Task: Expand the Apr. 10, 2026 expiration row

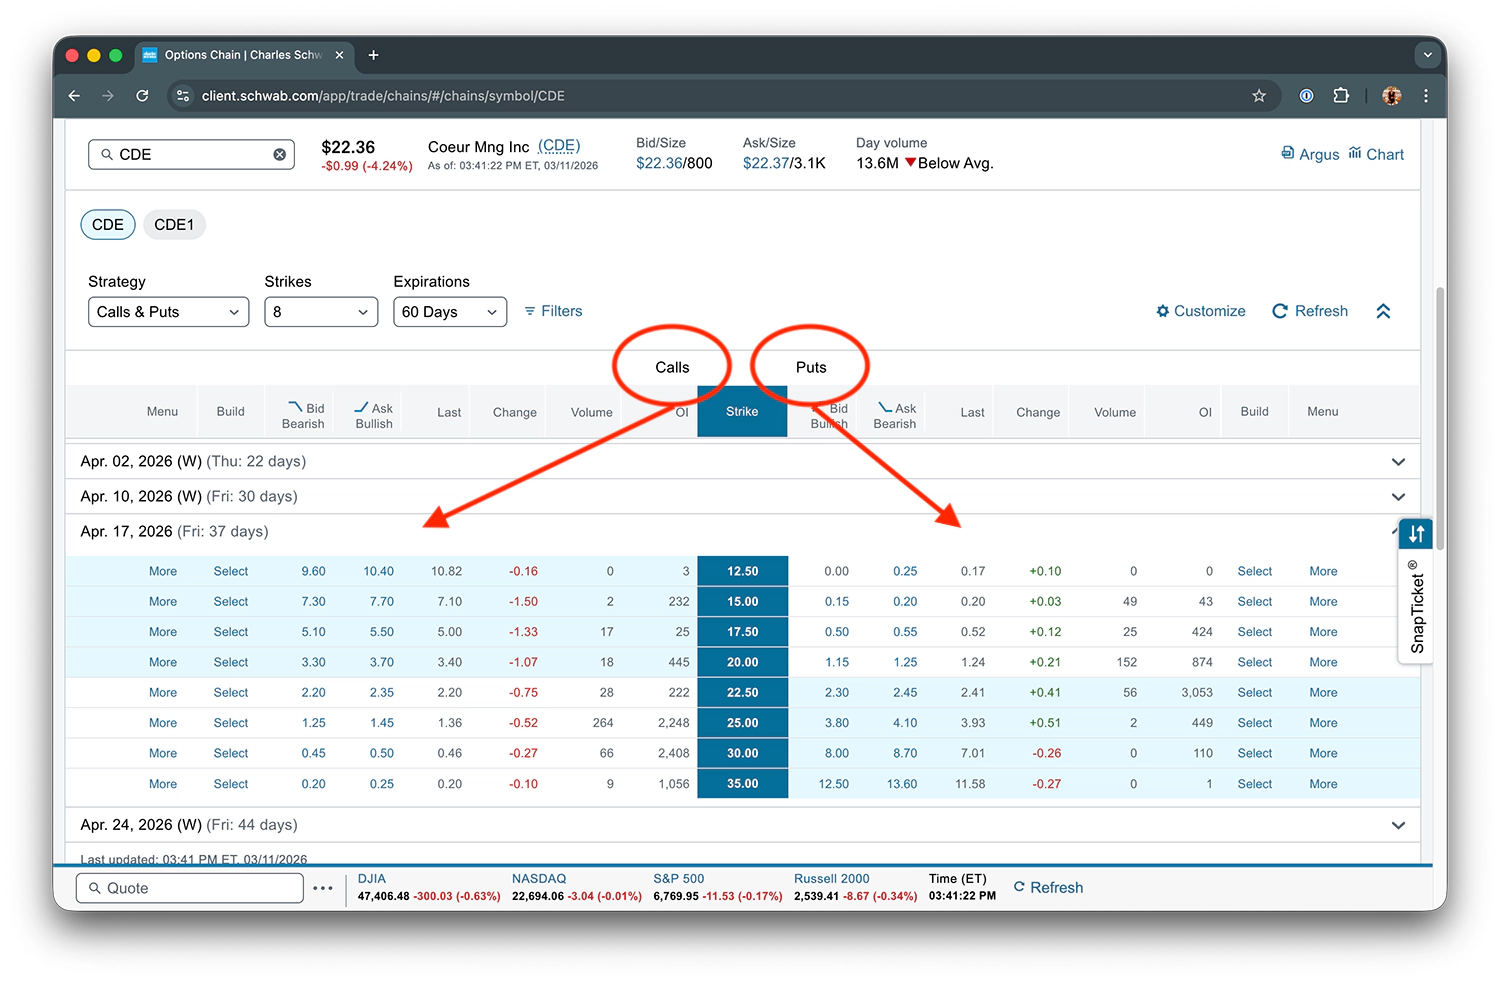Action: (742, 496)
